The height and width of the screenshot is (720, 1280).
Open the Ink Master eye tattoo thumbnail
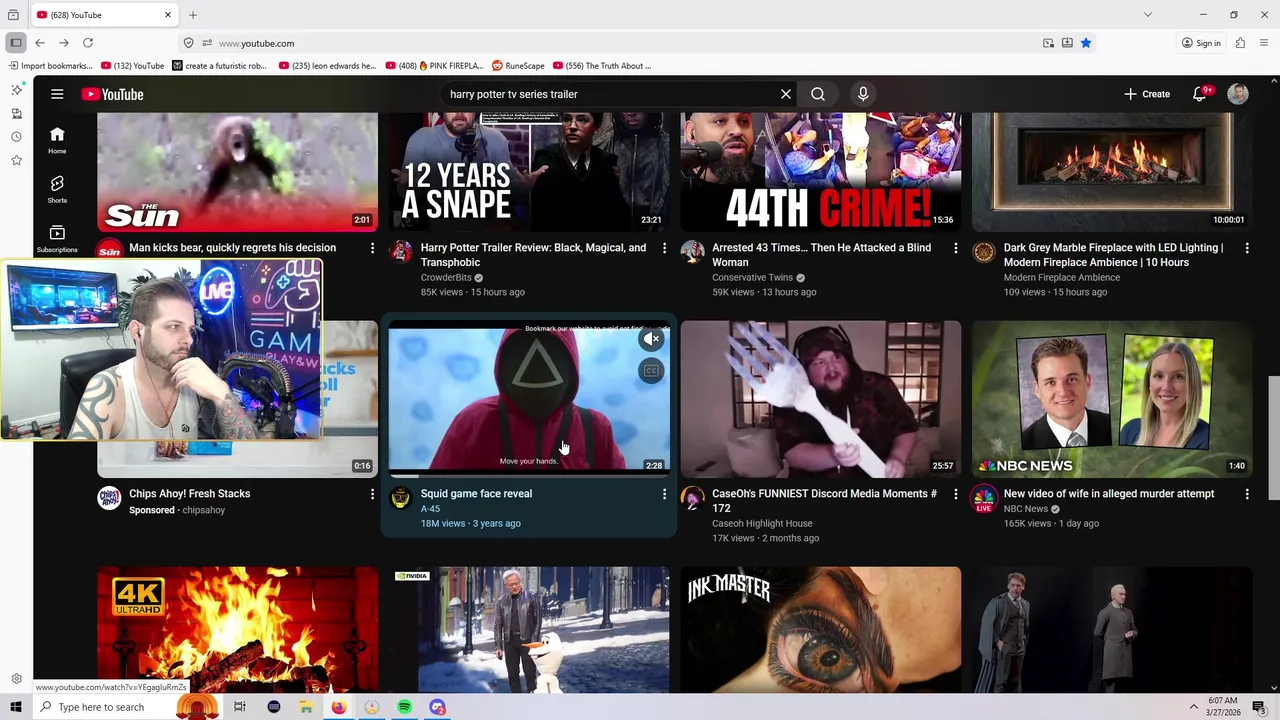tap(821, 630)
